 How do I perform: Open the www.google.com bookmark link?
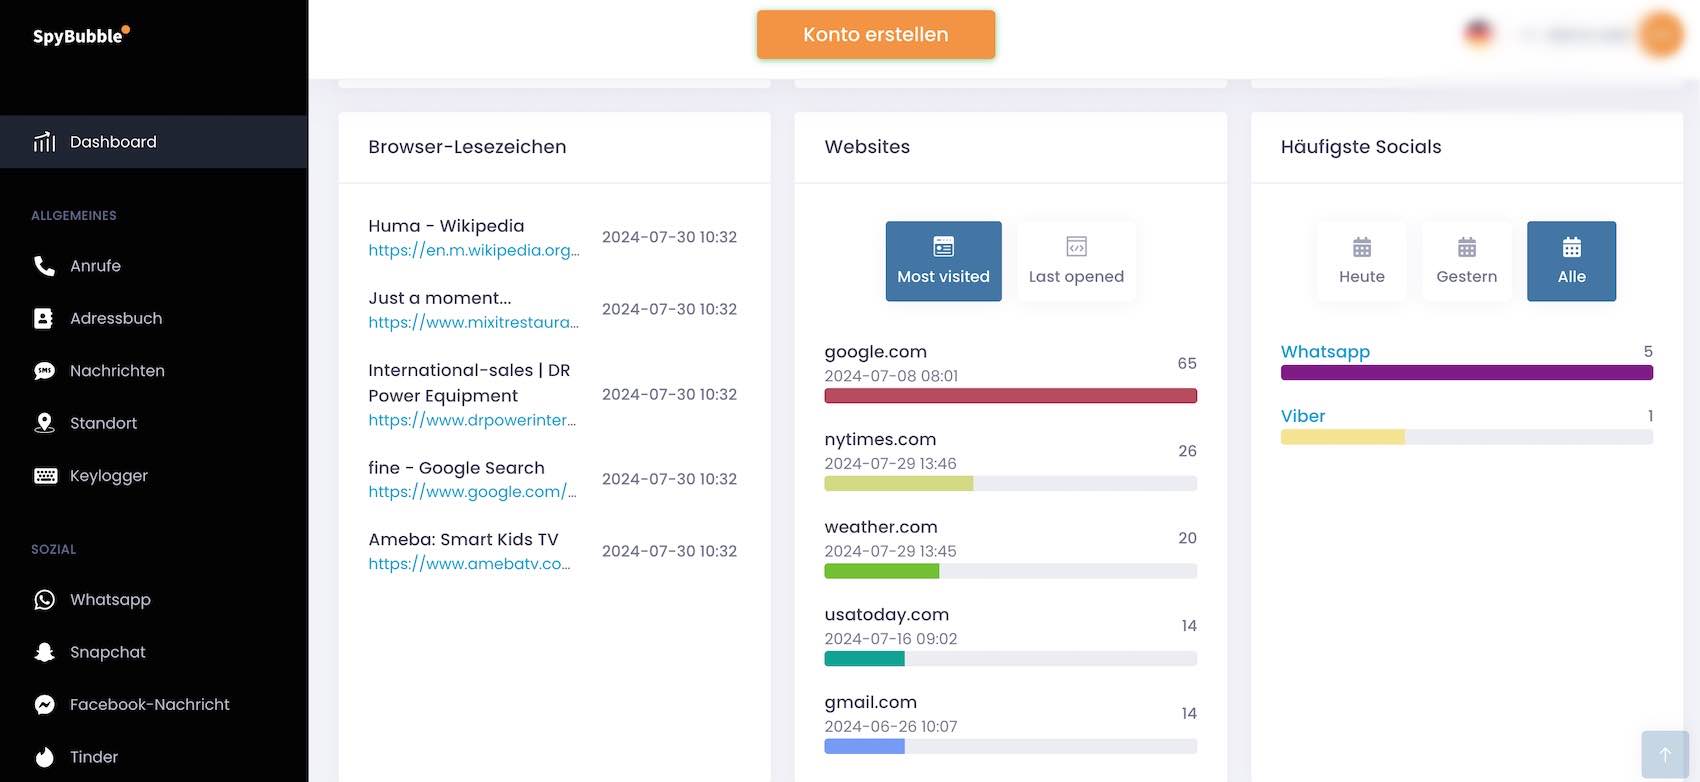click(x=472, y=492)
